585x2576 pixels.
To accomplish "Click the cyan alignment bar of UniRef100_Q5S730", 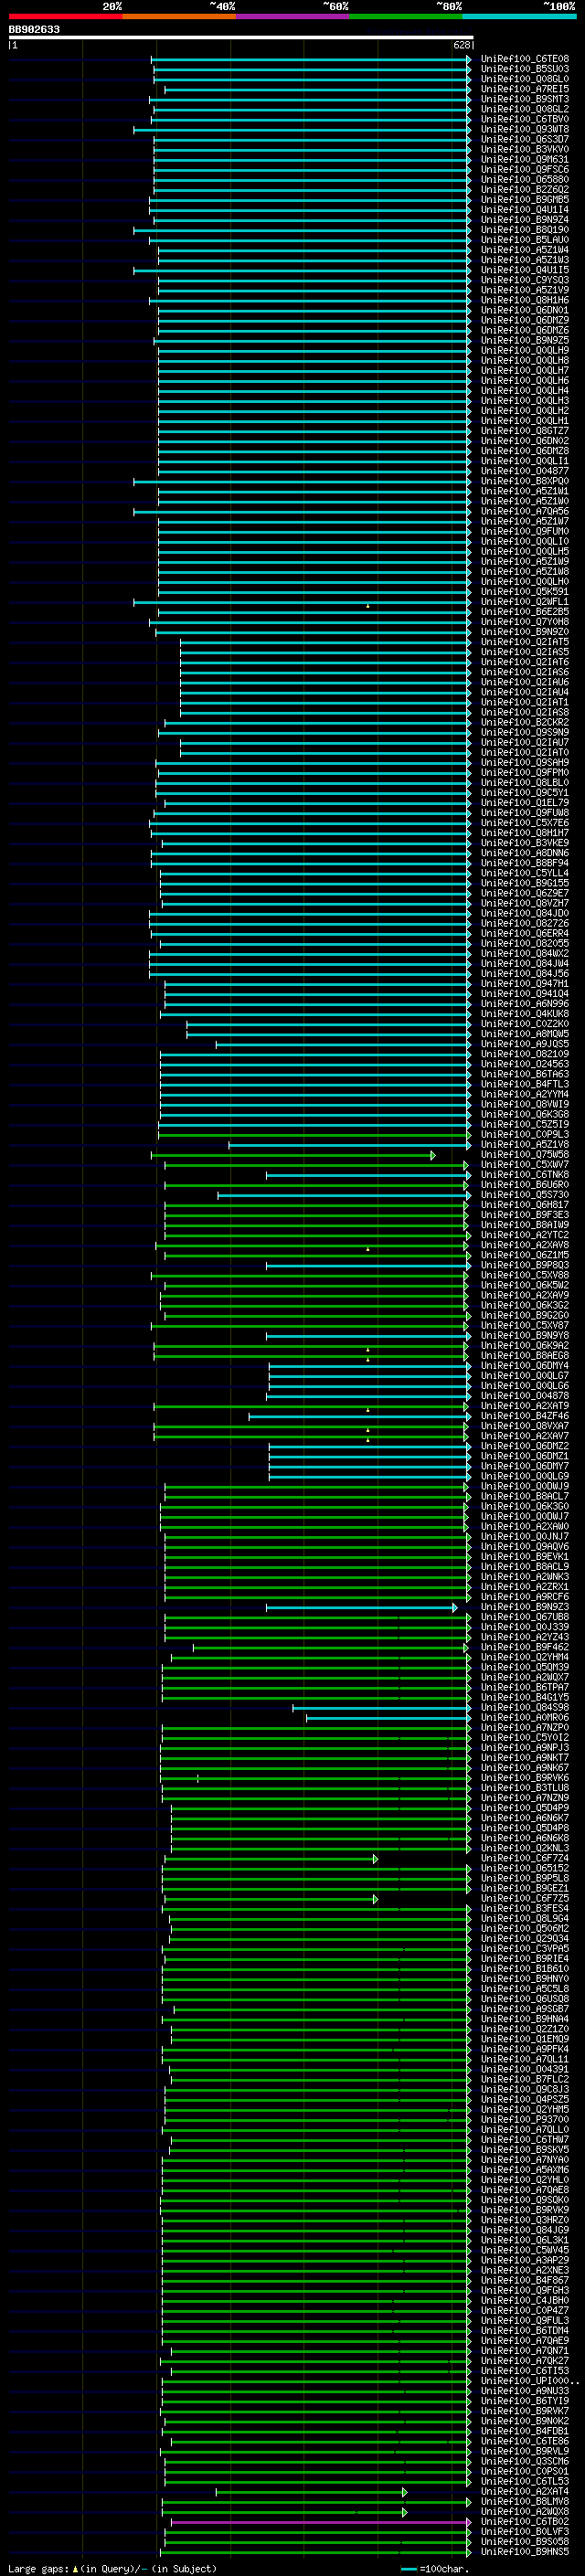I will coord(344,1195).
